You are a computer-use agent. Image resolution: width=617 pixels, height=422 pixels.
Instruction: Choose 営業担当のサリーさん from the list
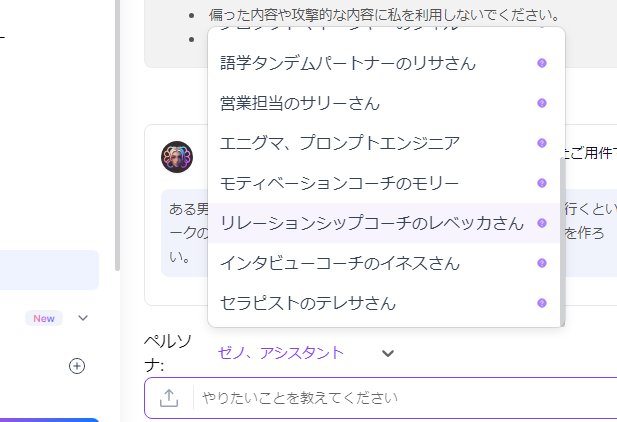click(300, 103)
